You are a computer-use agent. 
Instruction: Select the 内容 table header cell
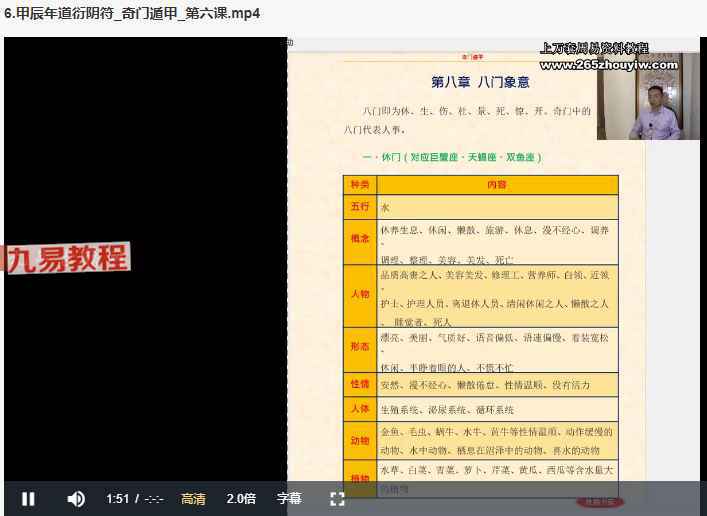[497, 185]
